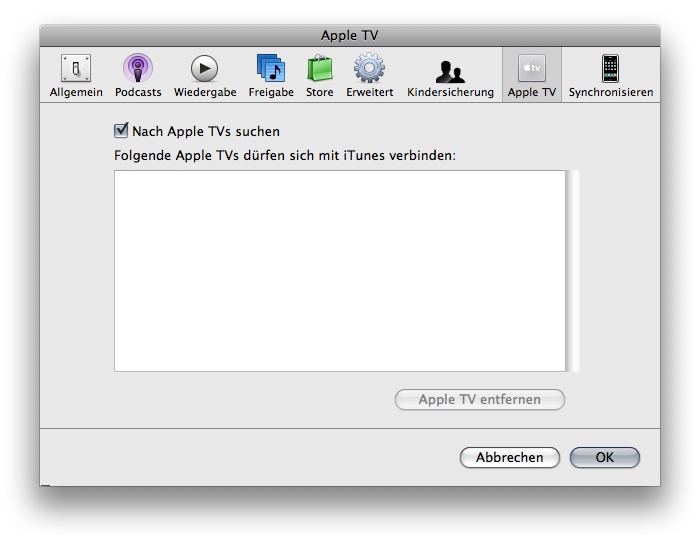Click the list's vertical scrollbar track
Image resolution: width=700 pixels, height=541 pixels.
pyautogui.click(x=572, y=271)
